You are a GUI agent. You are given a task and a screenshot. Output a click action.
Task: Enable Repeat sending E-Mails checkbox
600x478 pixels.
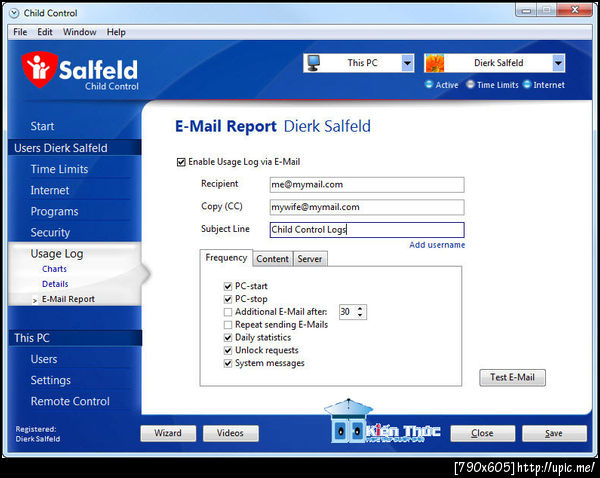tap(228, 325)
